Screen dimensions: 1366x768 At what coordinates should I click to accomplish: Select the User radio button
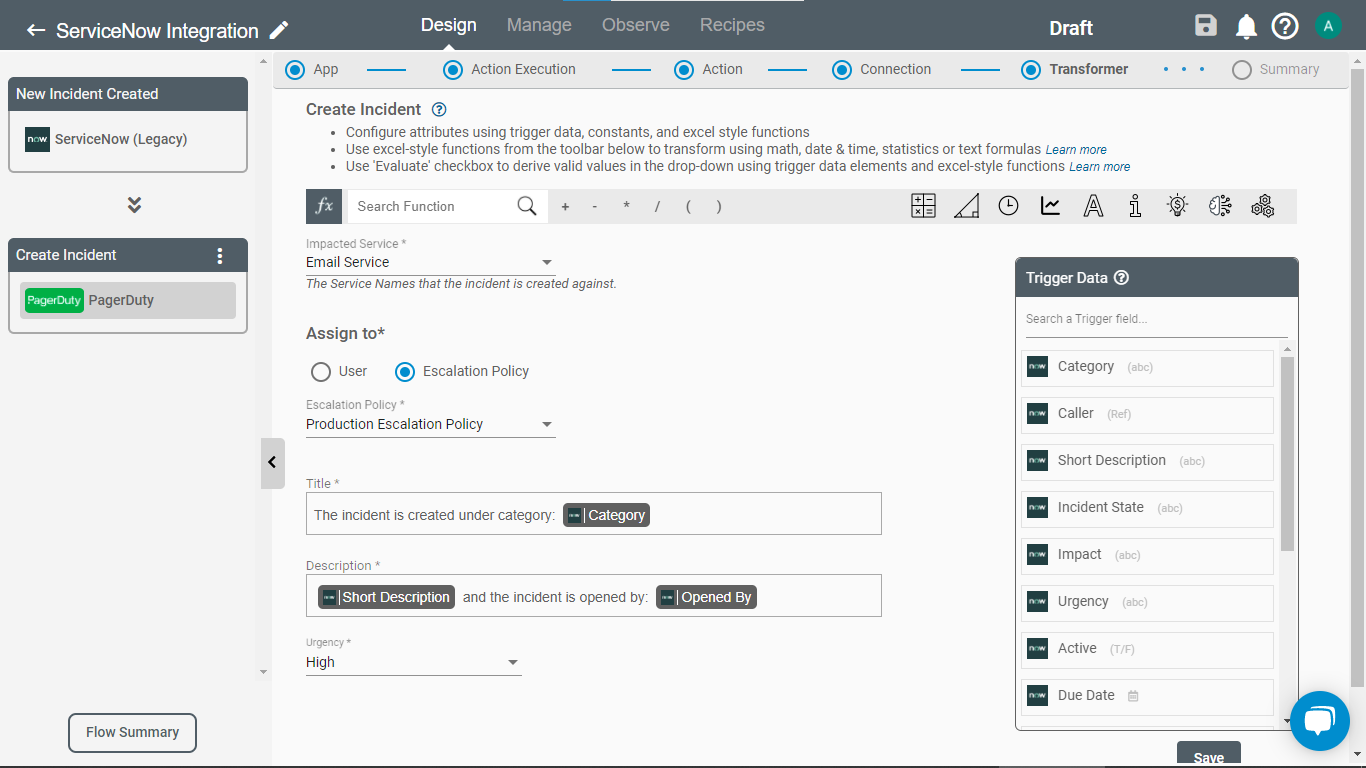pyautogui.click(x=320, y=372)
